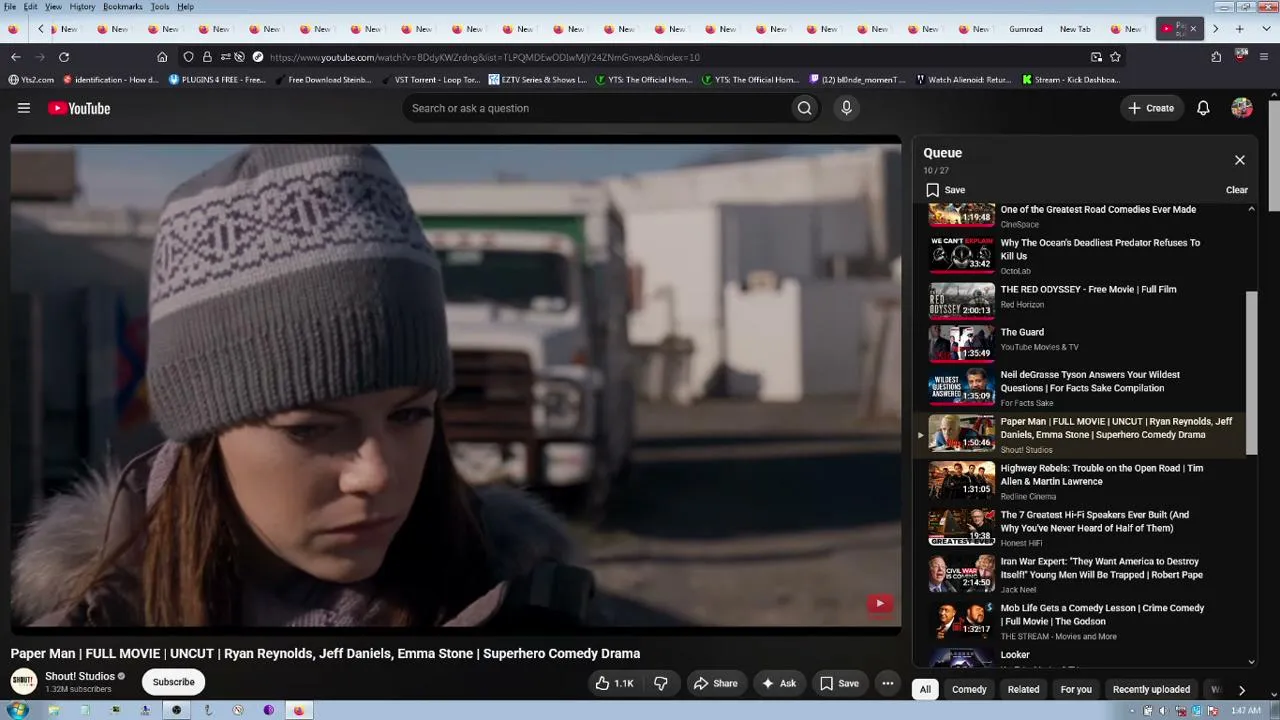Open the browser extensions puzzle icon
This screenshot has width=1280, height=720.
coord(1216,57)
